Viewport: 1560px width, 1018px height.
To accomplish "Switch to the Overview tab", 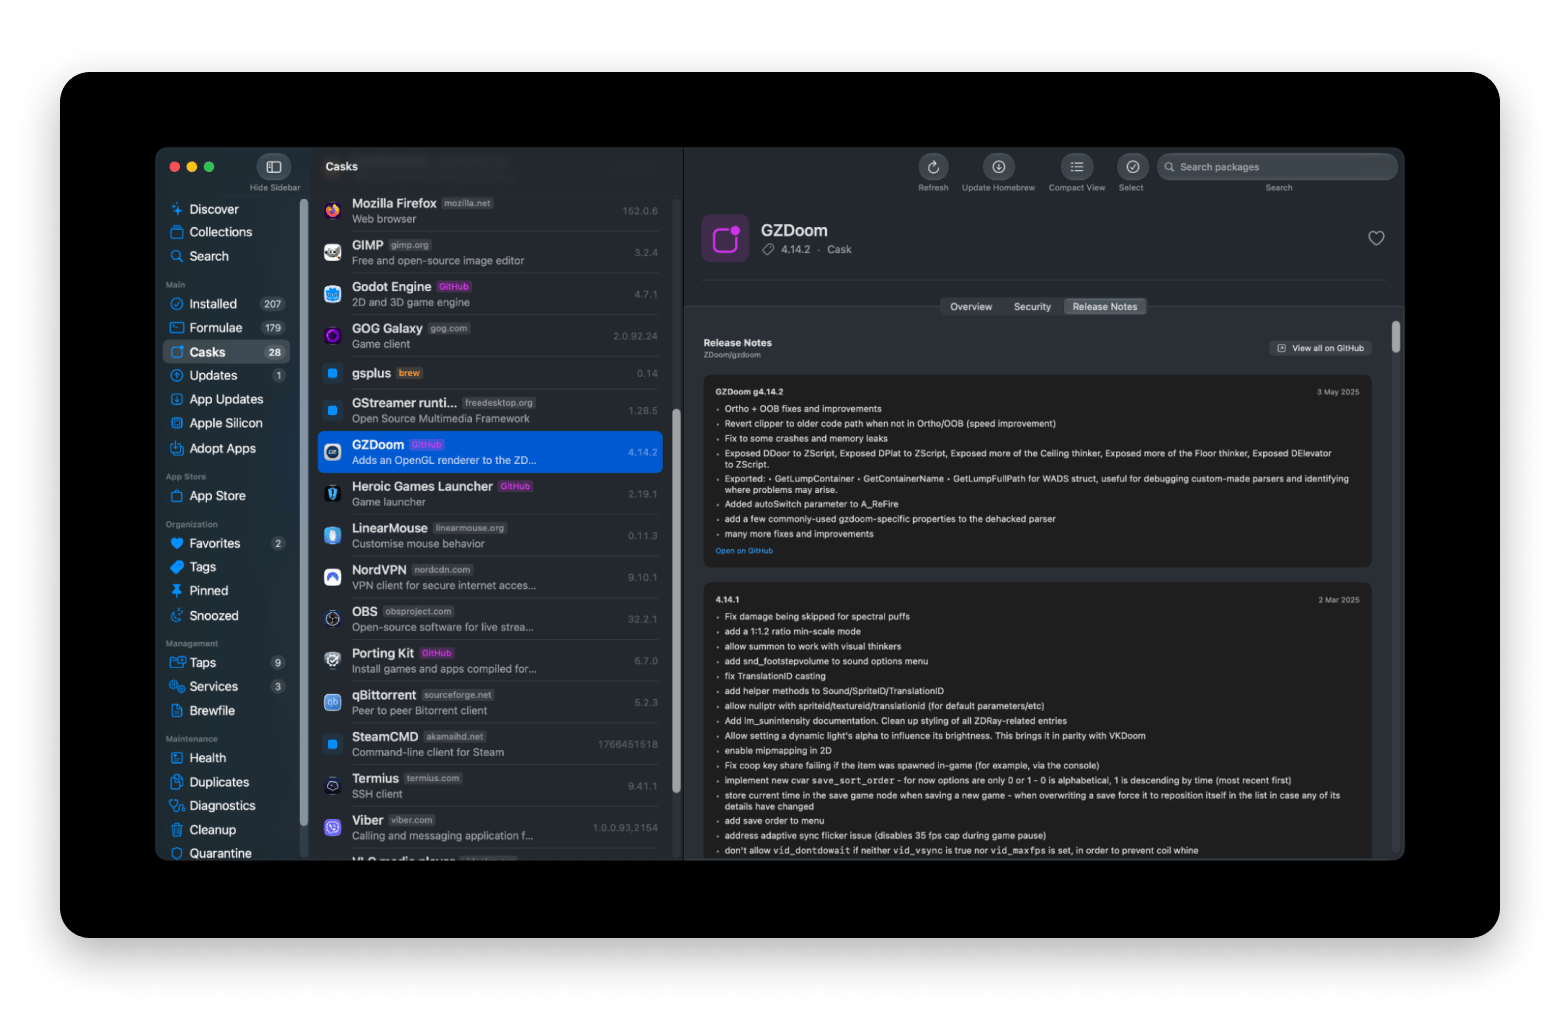I will pyautogui.click(x=971, y=307).
